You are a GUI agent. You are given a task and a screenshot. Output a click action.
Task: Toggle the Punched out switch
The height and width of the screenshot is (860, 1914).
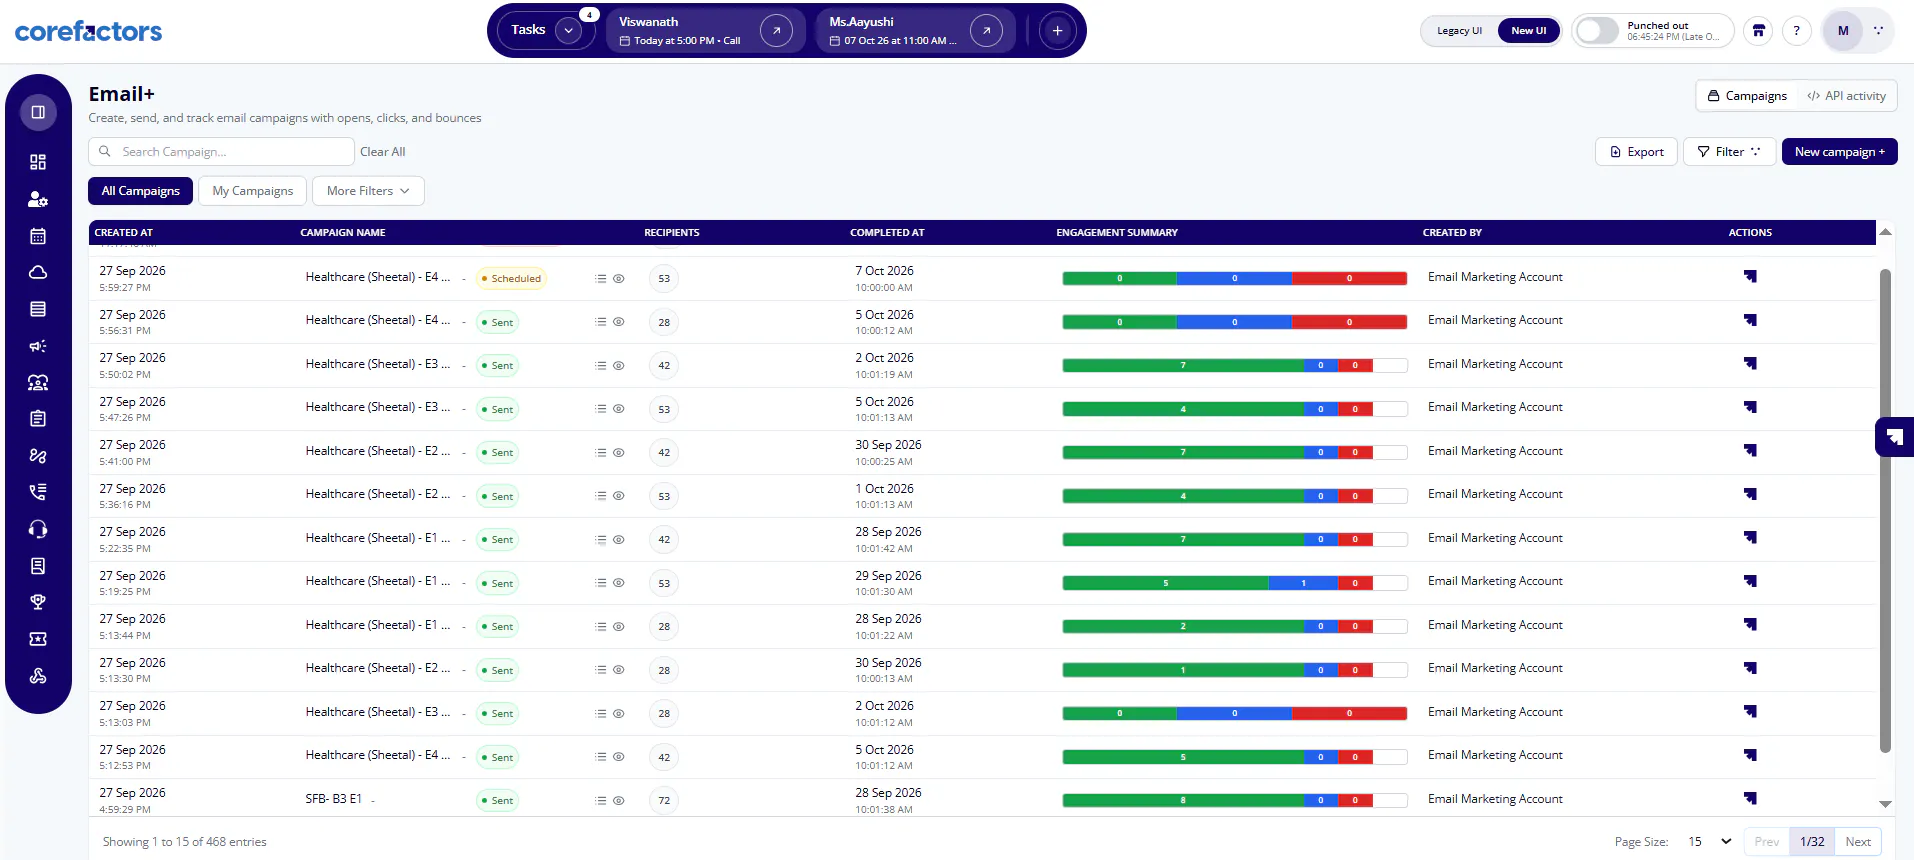tap(1597, 31)
